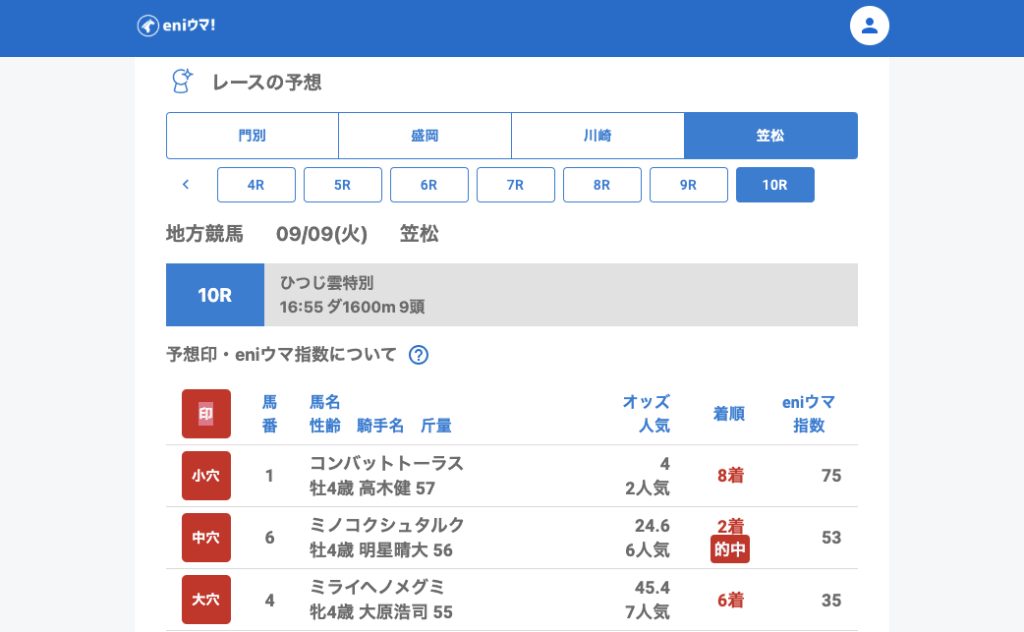Open the question mark help icon
Image resolution: width=1024 pixels, height=632 pixels.
click(419, 355)
